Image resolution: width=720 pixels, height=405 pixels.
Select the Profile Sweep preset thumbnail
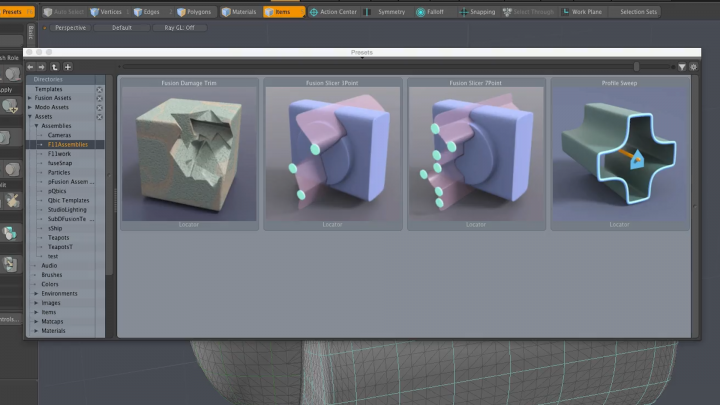point(620,153)
